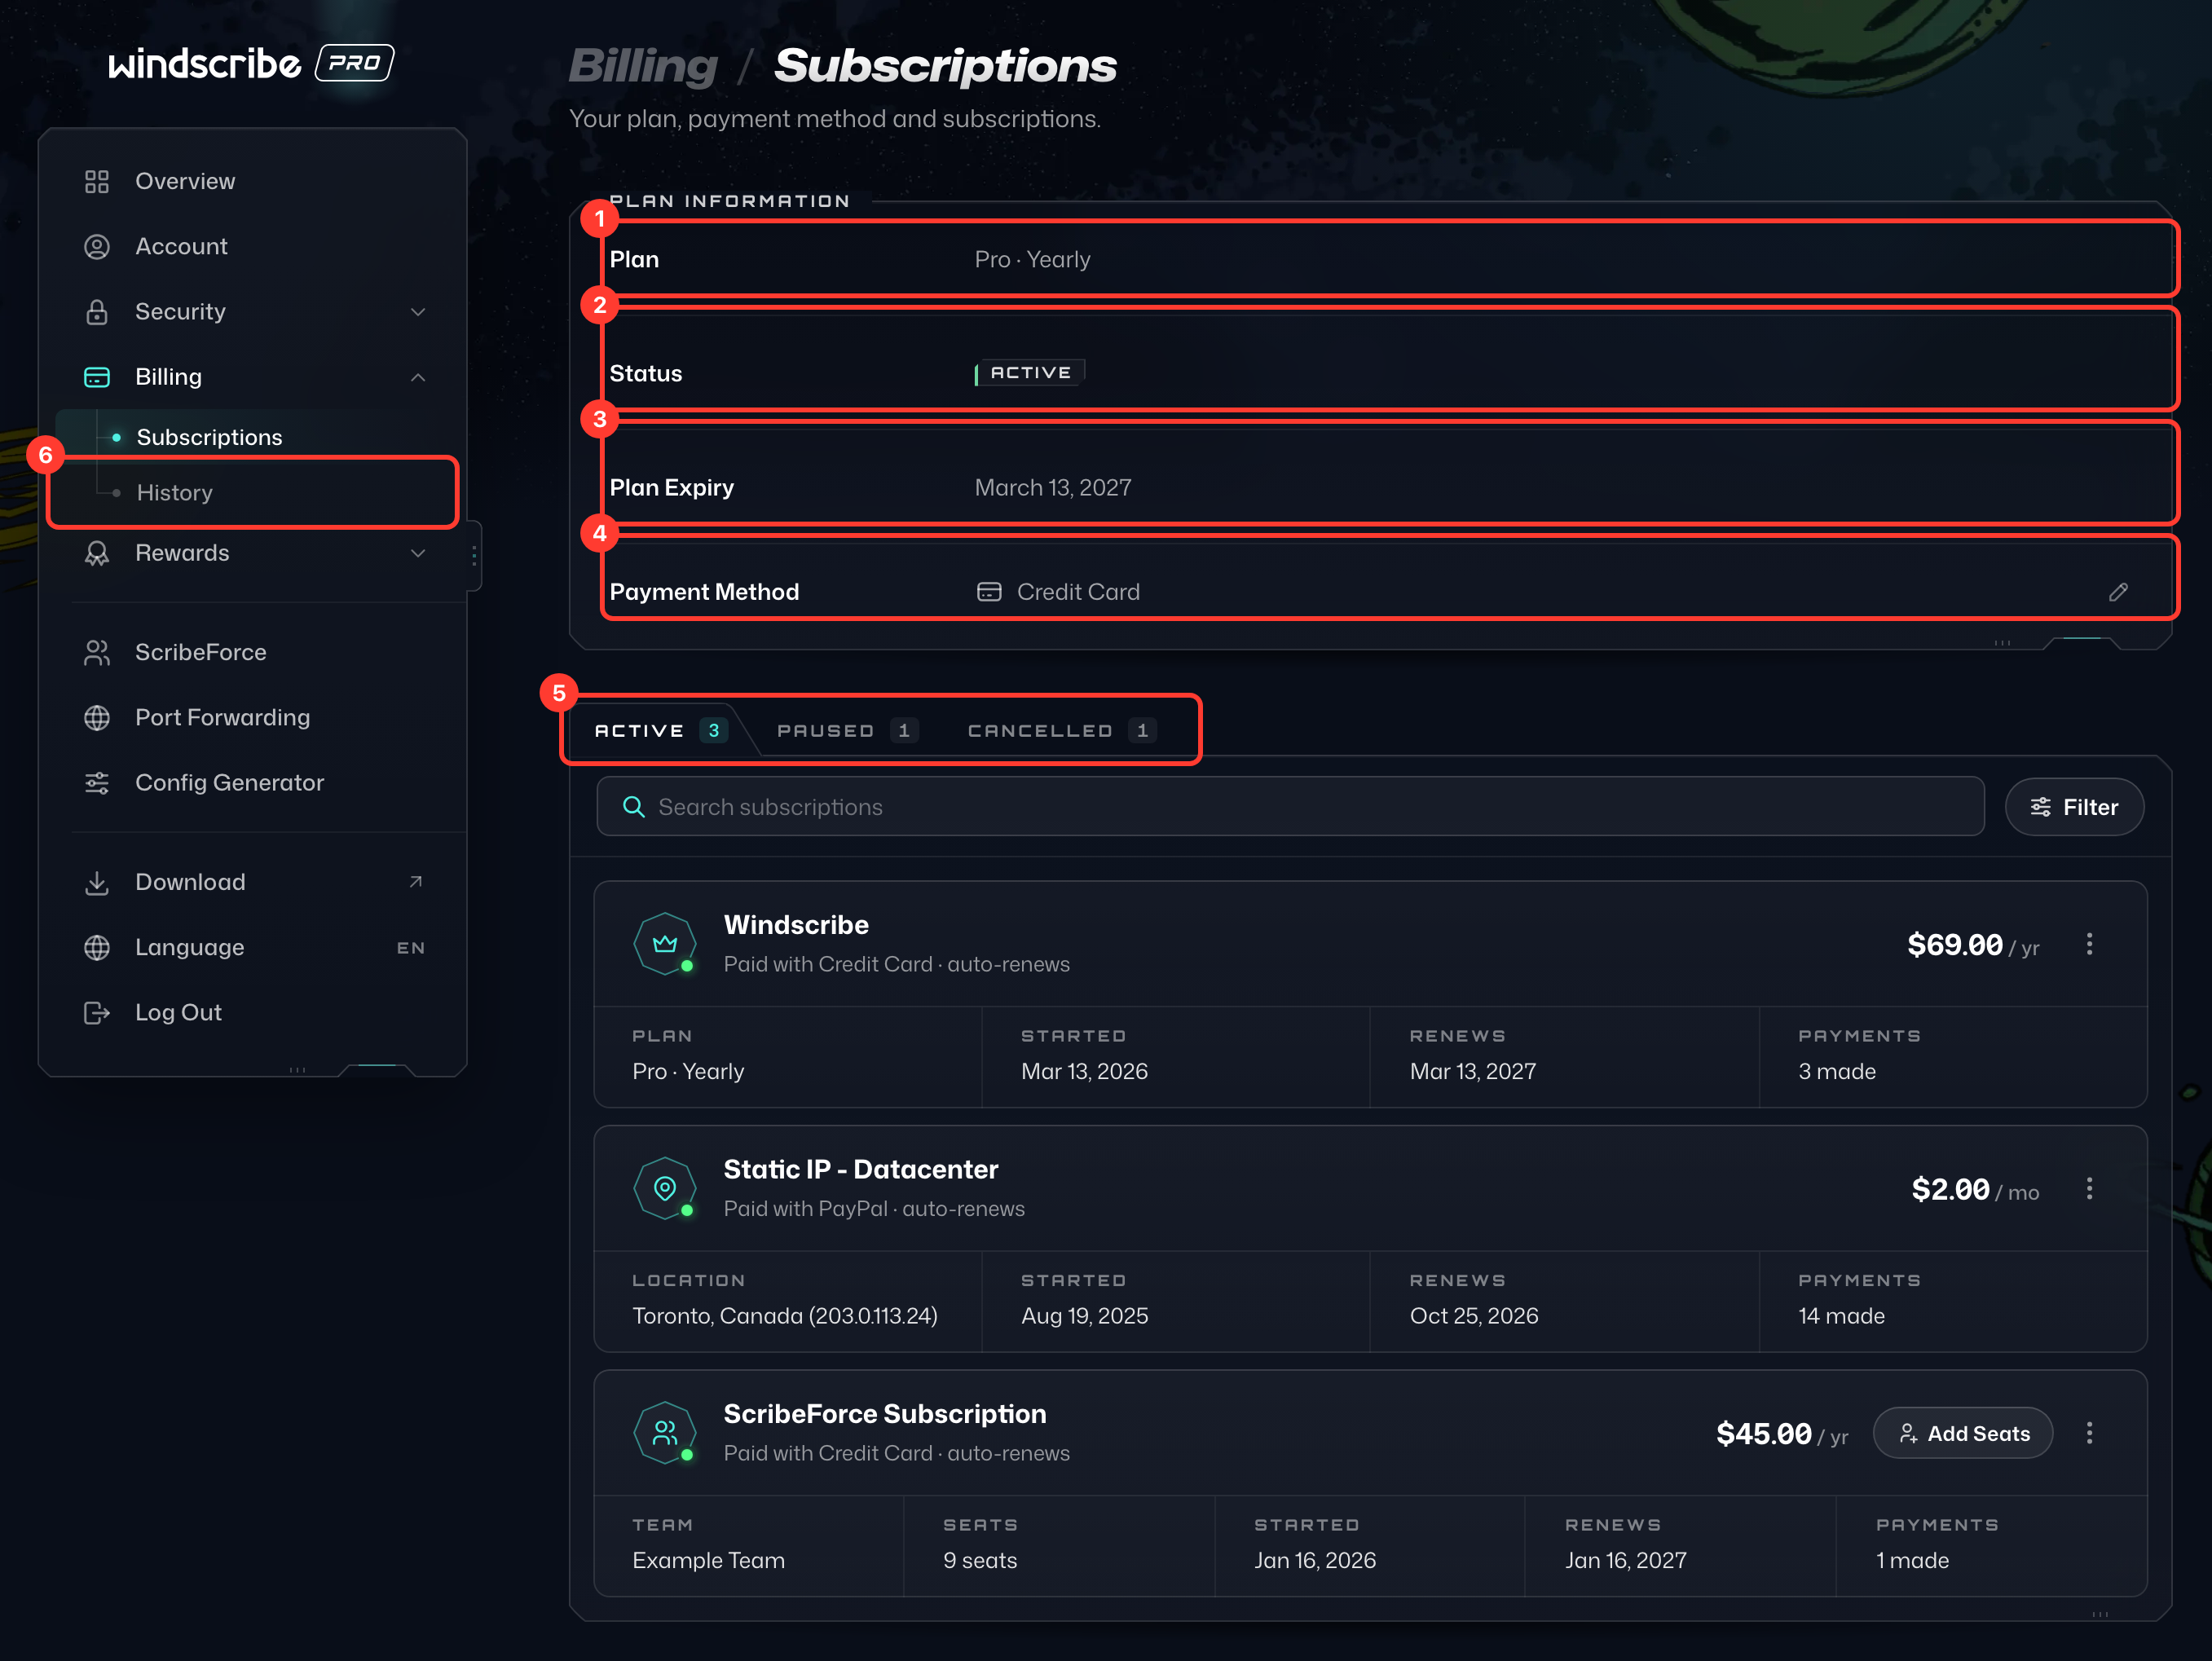
Task: Click the search magnifier icon
Action: click(x=634, y=807)
